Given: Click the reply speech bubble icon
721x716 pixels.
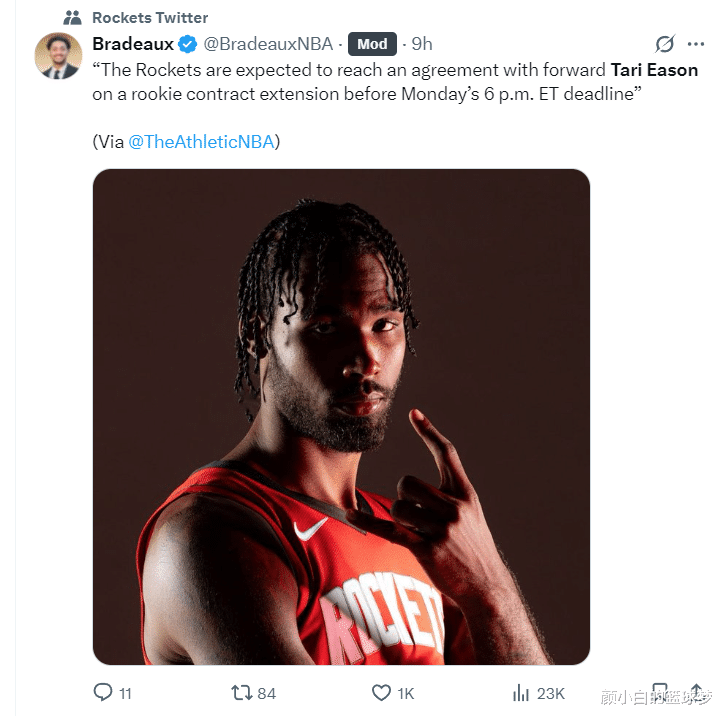Looking at the screenshot, I should click(x=103, y=692).
